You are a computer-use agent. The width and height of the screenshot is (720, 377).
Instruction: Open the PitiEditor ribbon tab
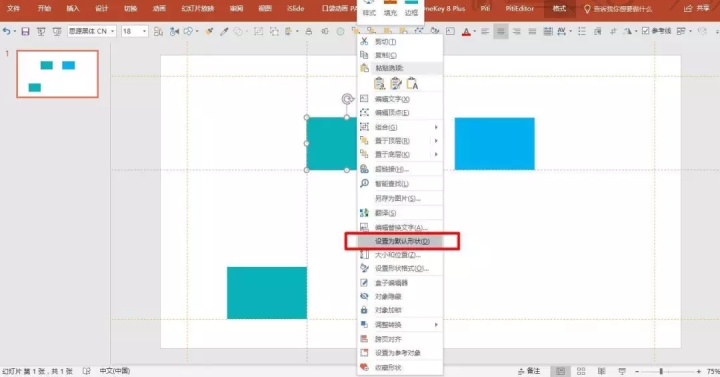pos(519,9)
